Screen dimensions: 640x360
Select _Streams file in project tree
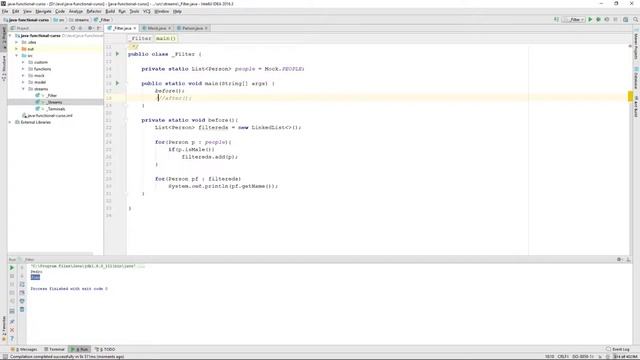tap(54, 102)
